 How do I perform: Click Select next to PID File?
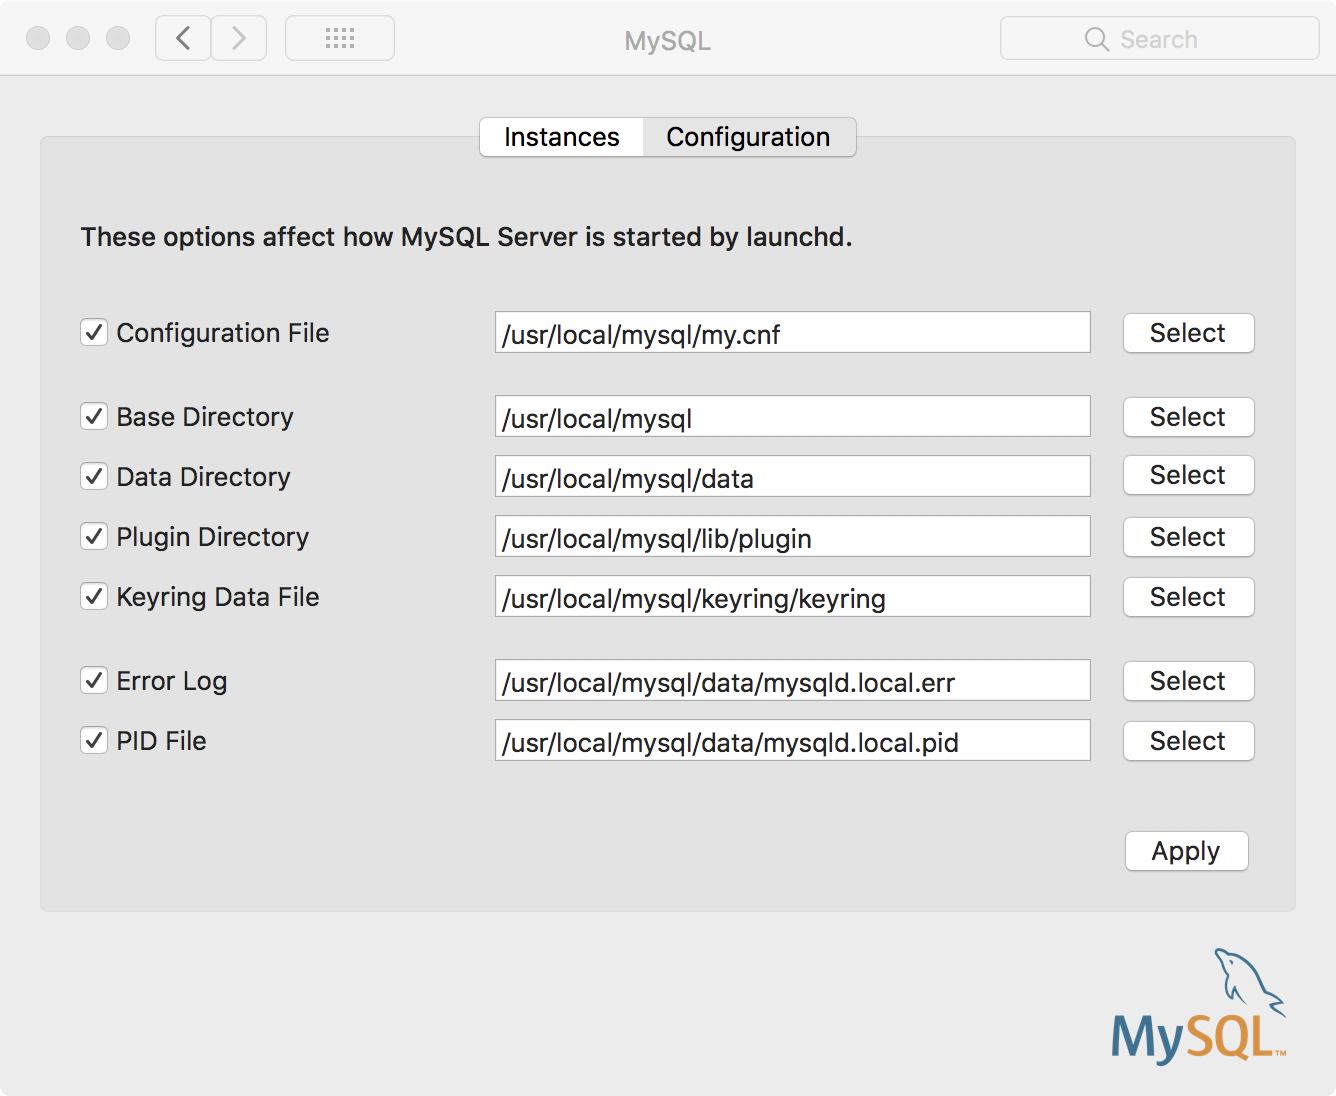point(1188,741)
